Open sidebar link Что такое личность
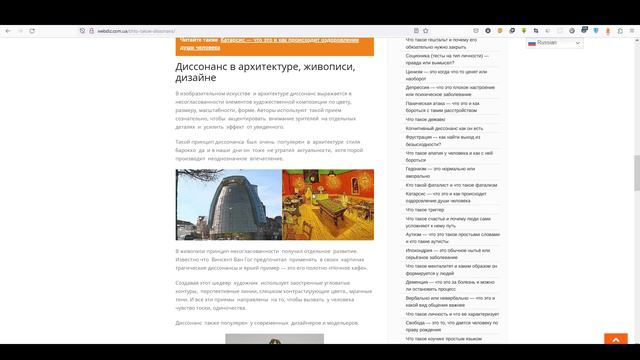 pos(452,314)
